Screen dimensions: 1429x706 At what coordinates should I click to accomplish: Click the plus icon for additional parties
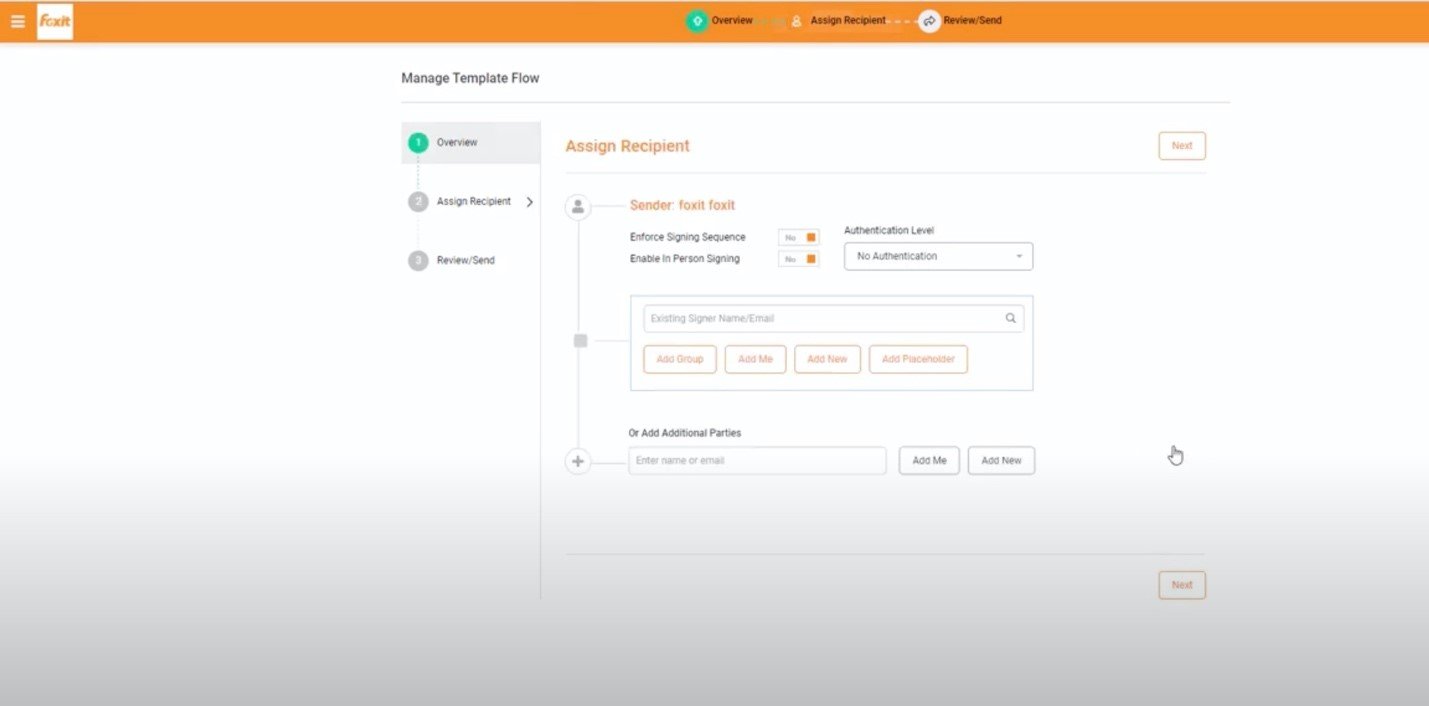[578, 462]
